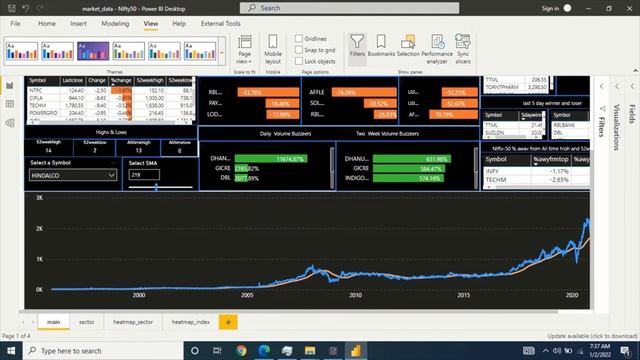Screen dimensions: 640x360
Task: Switch to the heatmap_sector page tab
Action: pos(133,322)
